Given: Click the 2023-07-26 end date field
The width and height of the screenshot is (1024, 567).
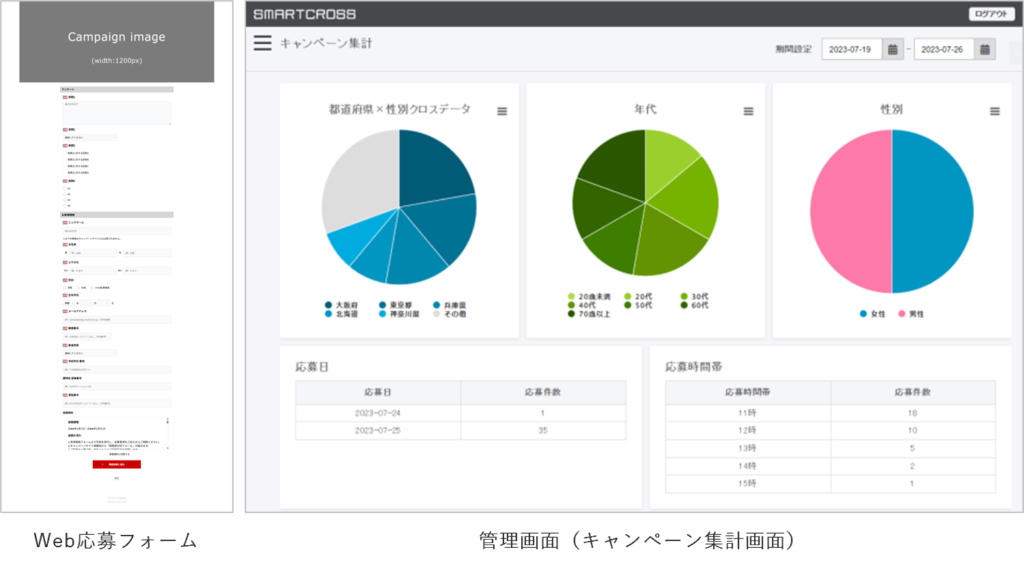Looking at the screenshot, I should [x=944, y=49].
